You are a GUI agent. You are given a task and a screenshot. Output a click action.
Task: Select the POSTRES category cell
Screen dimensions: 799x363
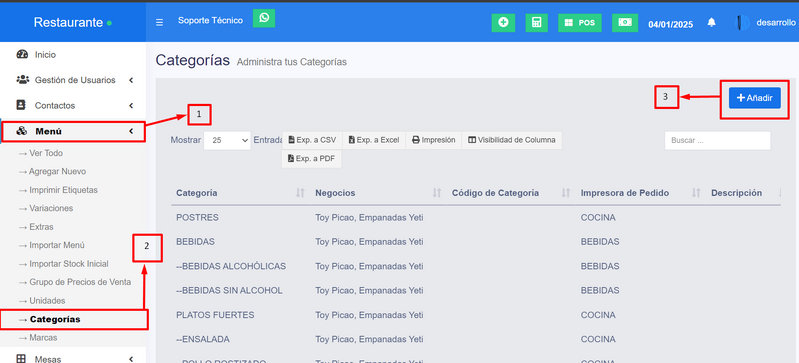(197, 218)
